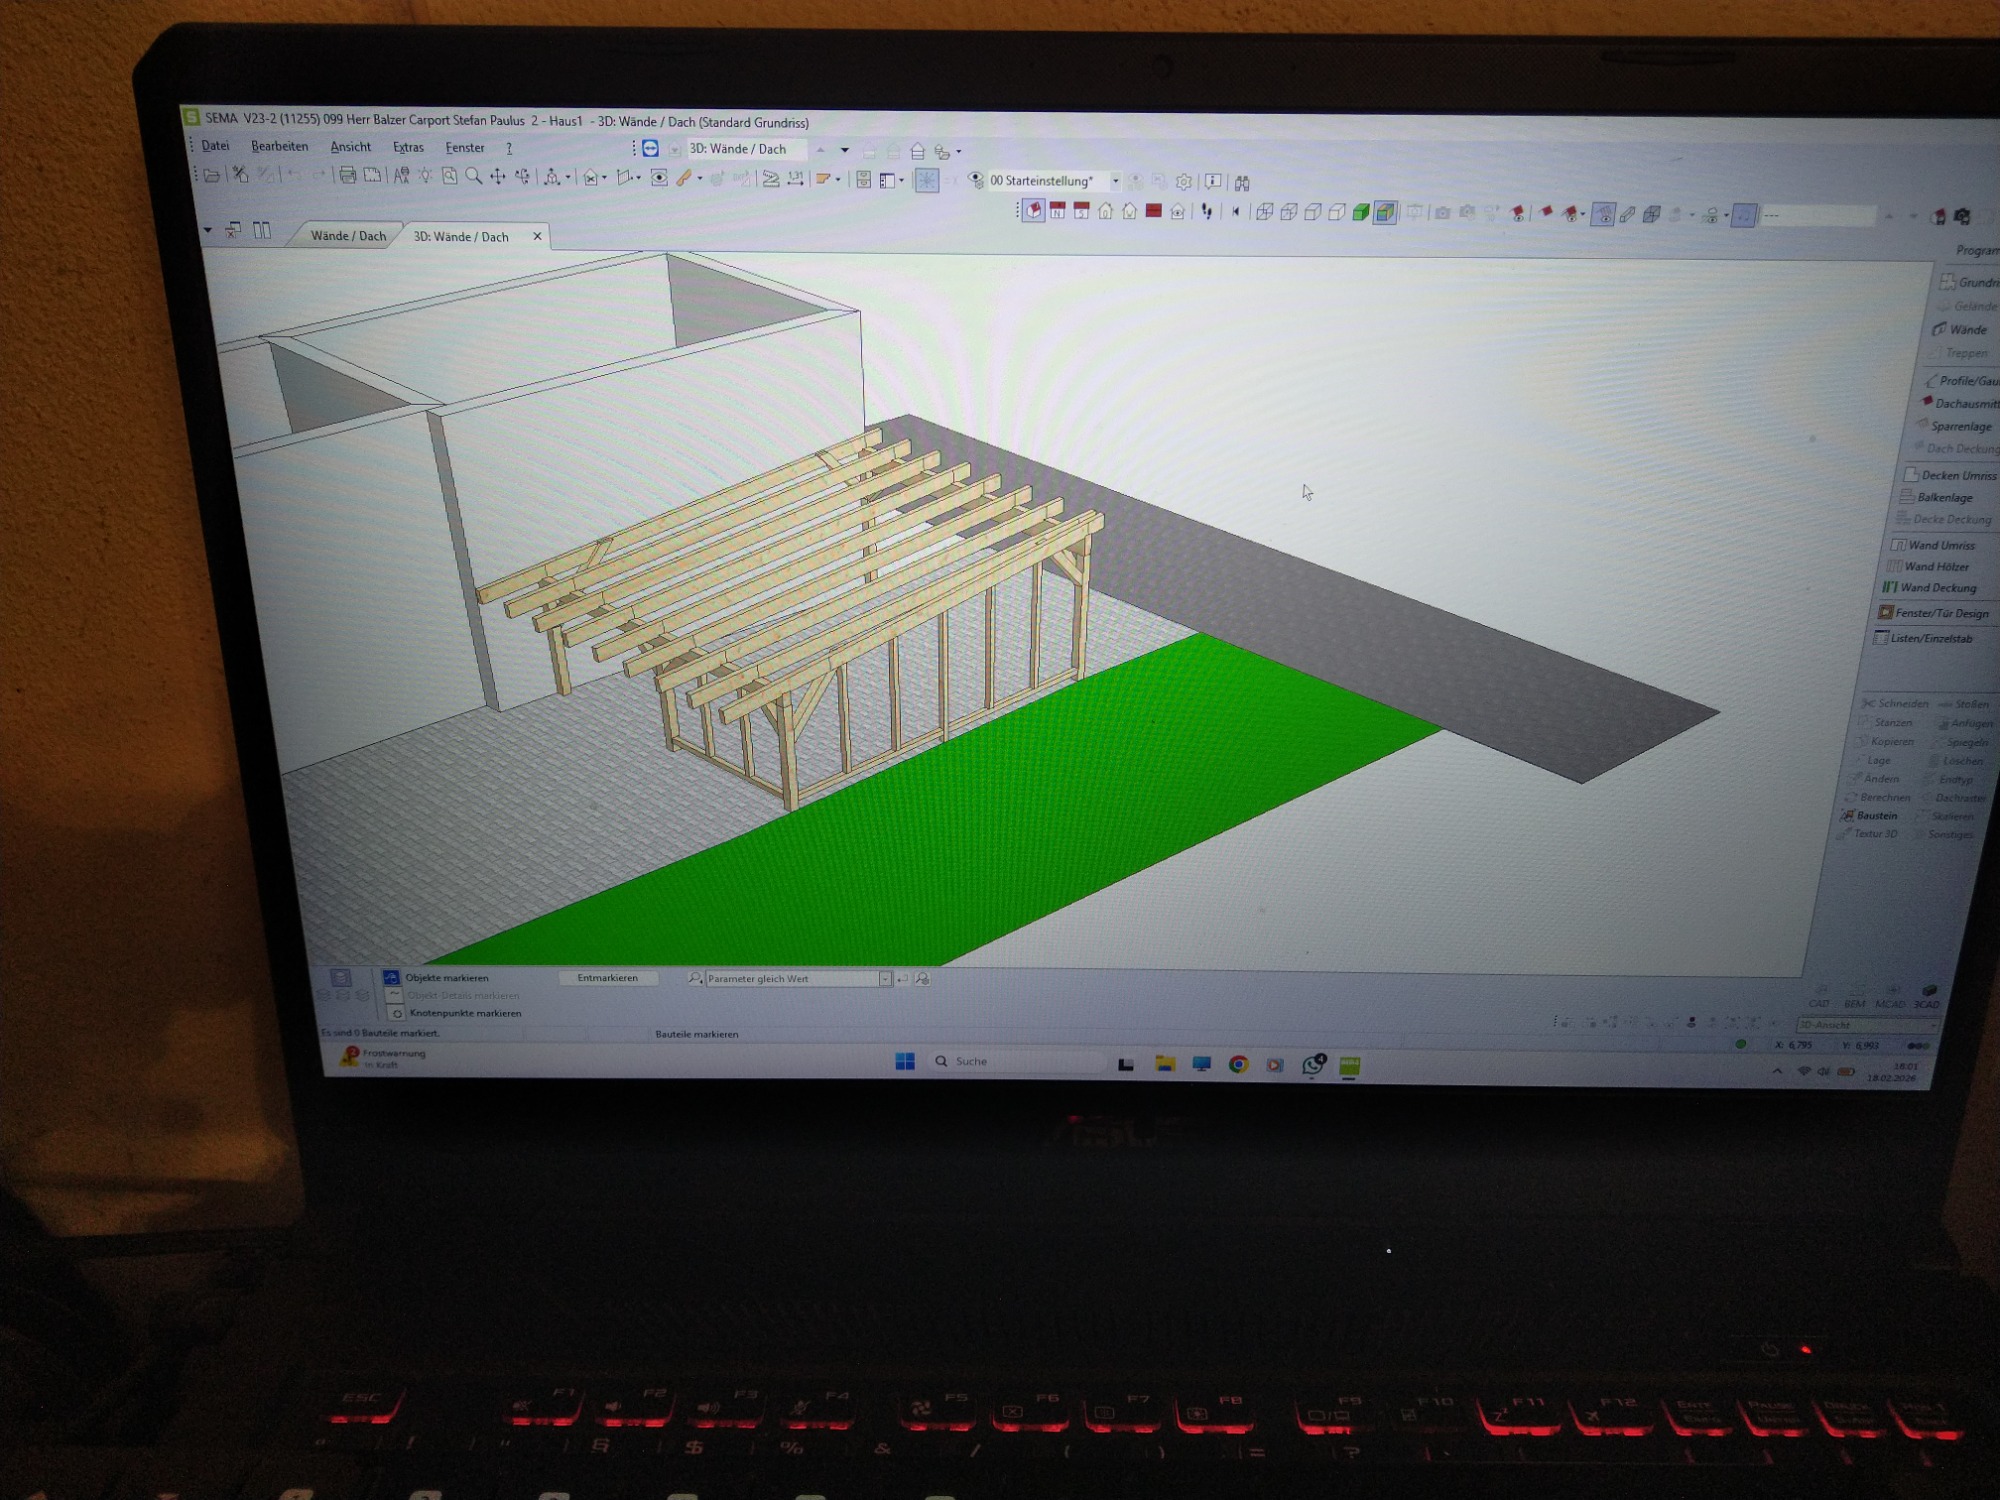
Task: Open the Extras menu
Action: pos(408,147)
